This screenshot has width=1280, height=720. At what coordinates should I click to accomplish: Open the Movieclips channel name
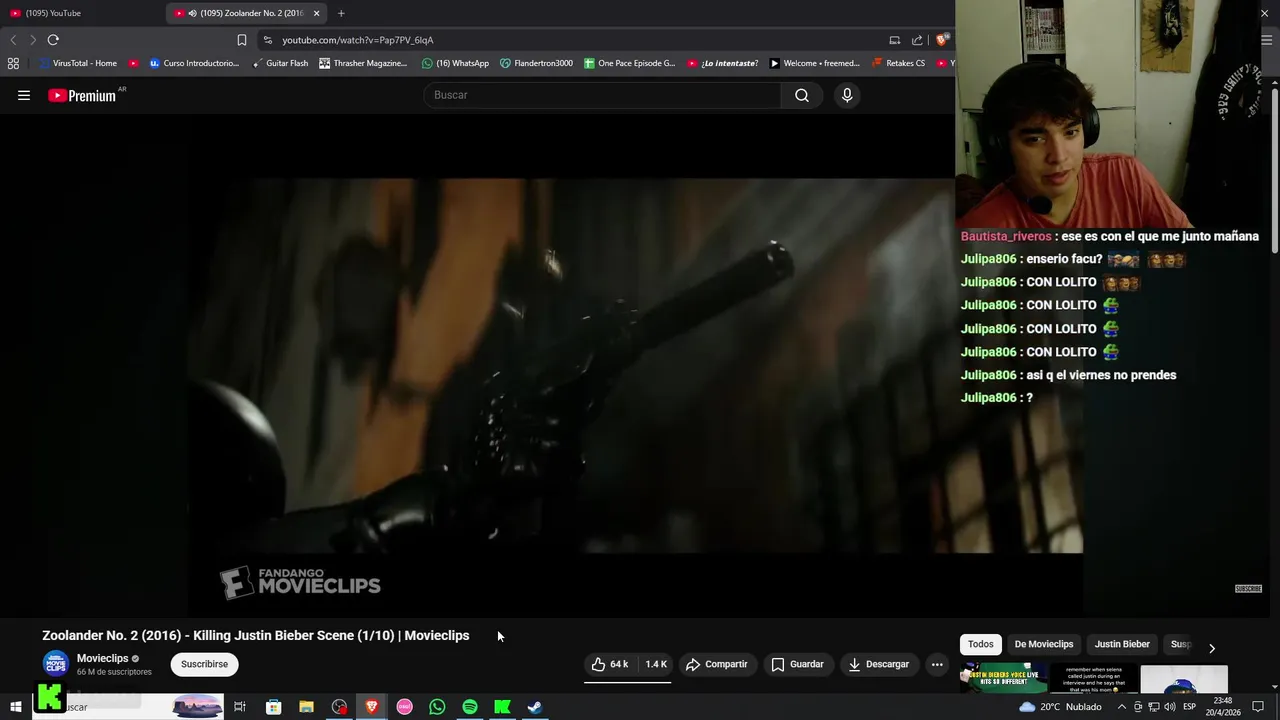(x=102, y=658)
